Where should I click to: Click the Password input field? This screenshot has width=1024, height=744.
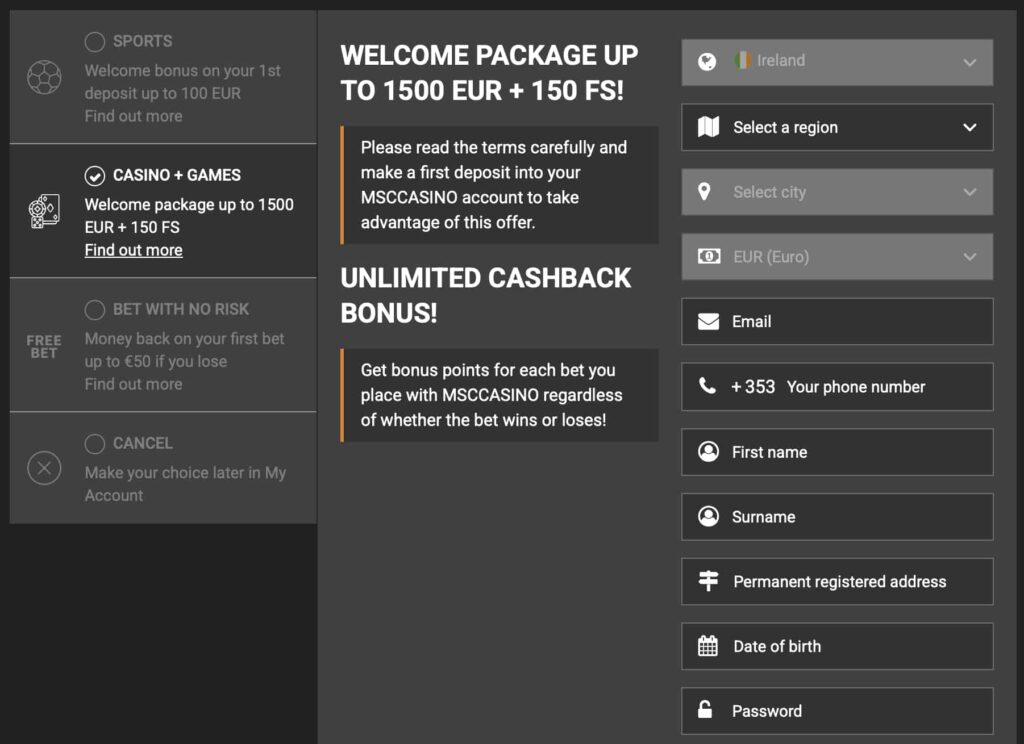coord(837,711)
